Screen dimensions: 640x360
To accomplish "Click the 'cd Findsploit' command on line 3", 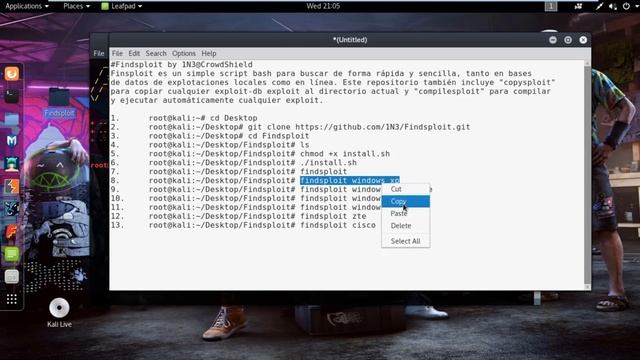I will (x=278, y=136).
